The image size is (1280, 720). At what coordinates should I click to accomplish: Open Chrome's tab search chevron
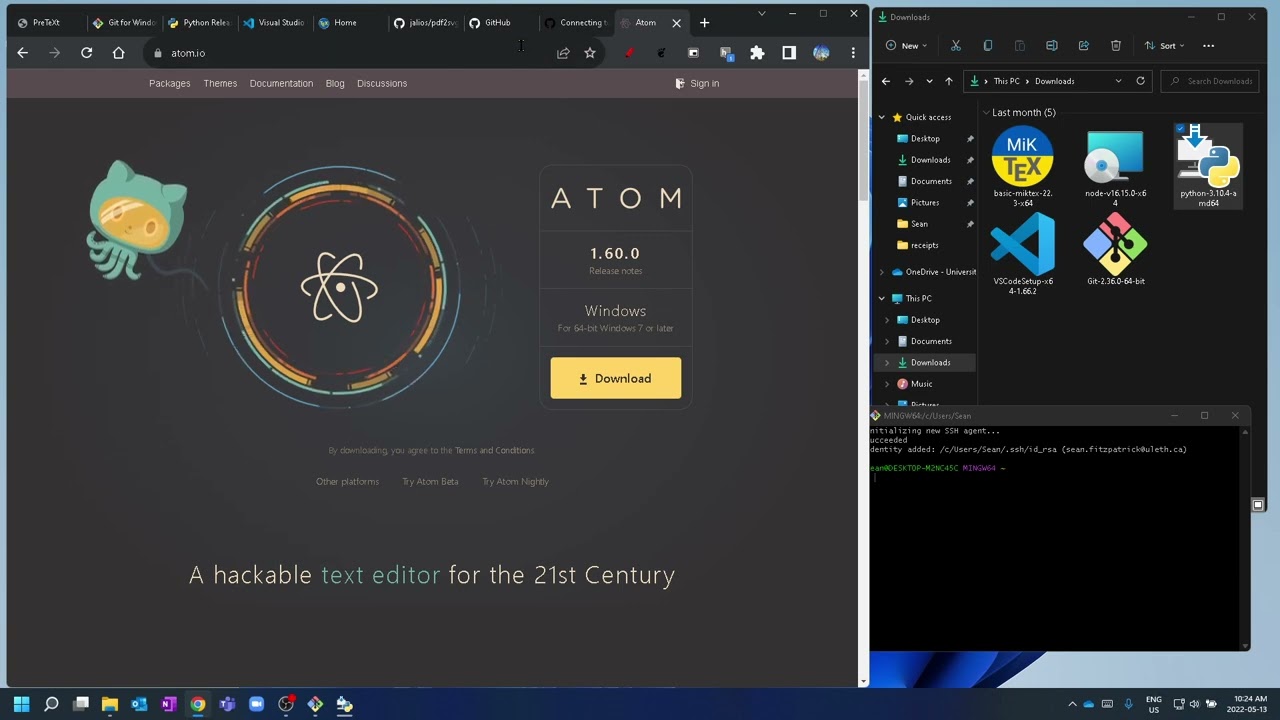pyautogui.click(x=762, y=14)
